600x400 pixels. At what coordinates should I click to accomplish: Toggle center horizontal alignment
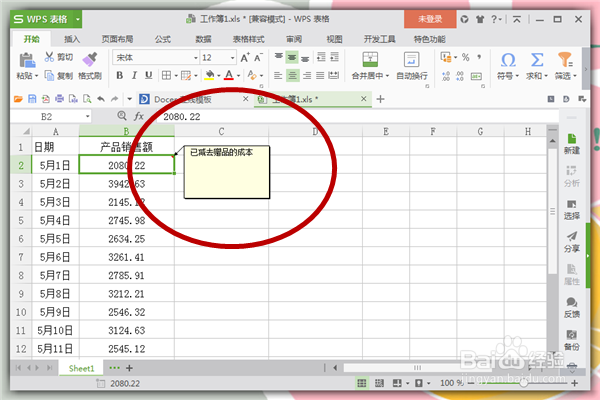point(292,76)
